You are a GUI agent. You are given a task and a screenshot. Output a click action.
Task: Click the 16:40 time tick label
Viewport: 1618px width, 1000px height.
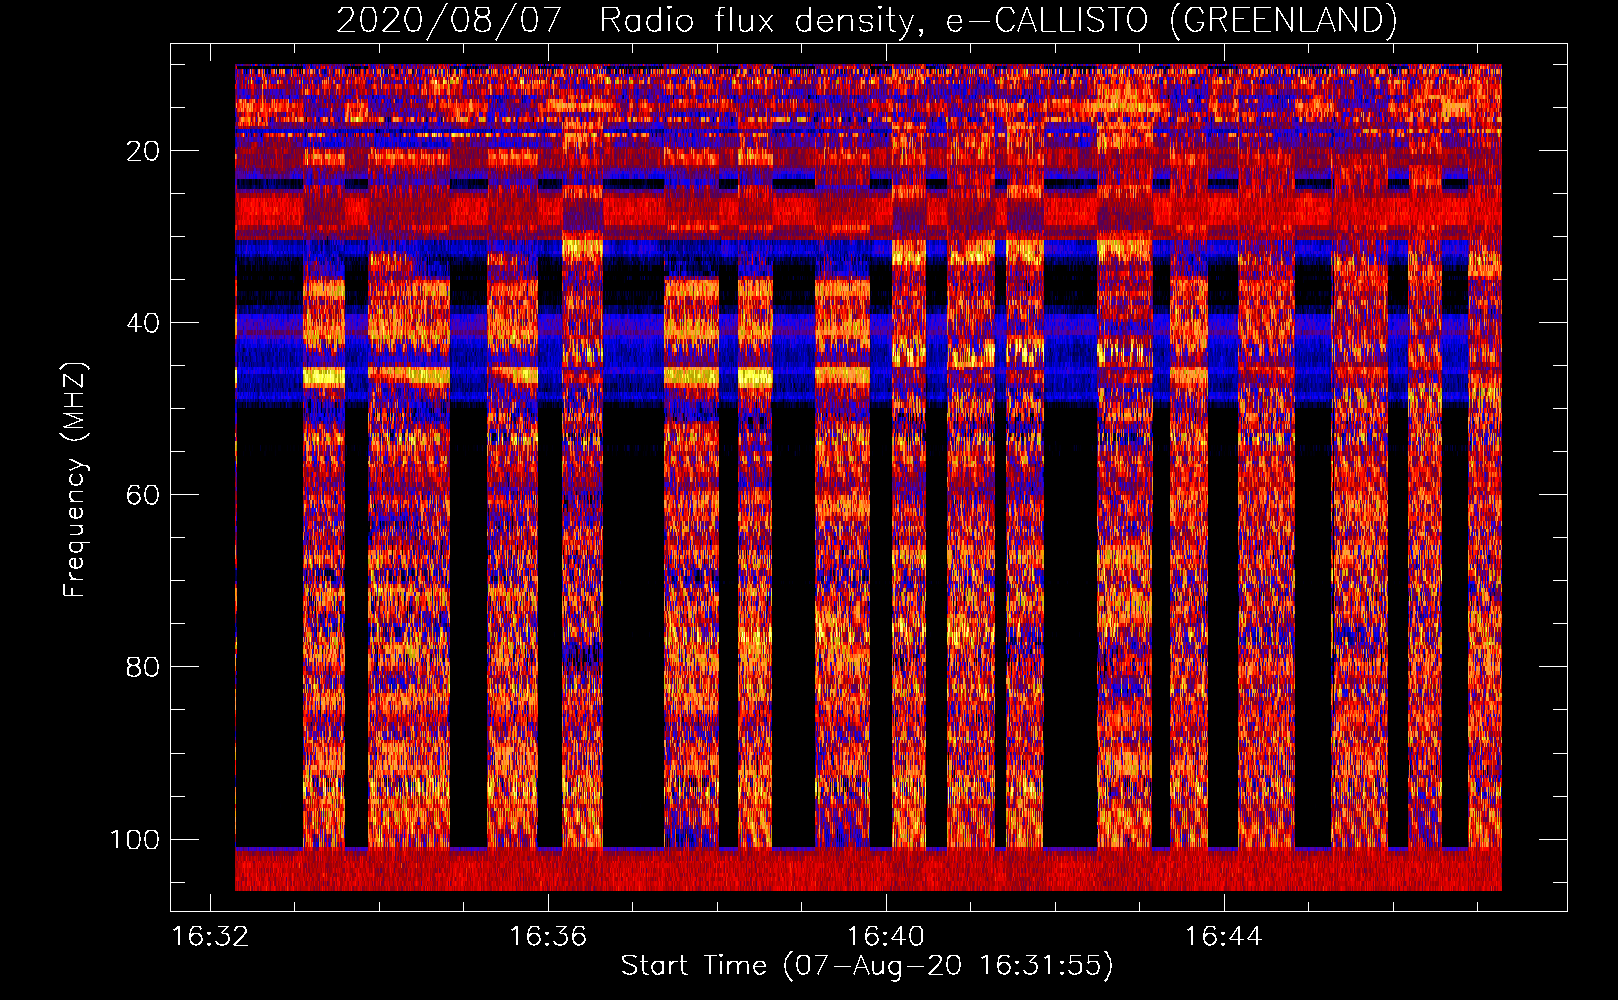pyautogui.click(x=886, y=937)
